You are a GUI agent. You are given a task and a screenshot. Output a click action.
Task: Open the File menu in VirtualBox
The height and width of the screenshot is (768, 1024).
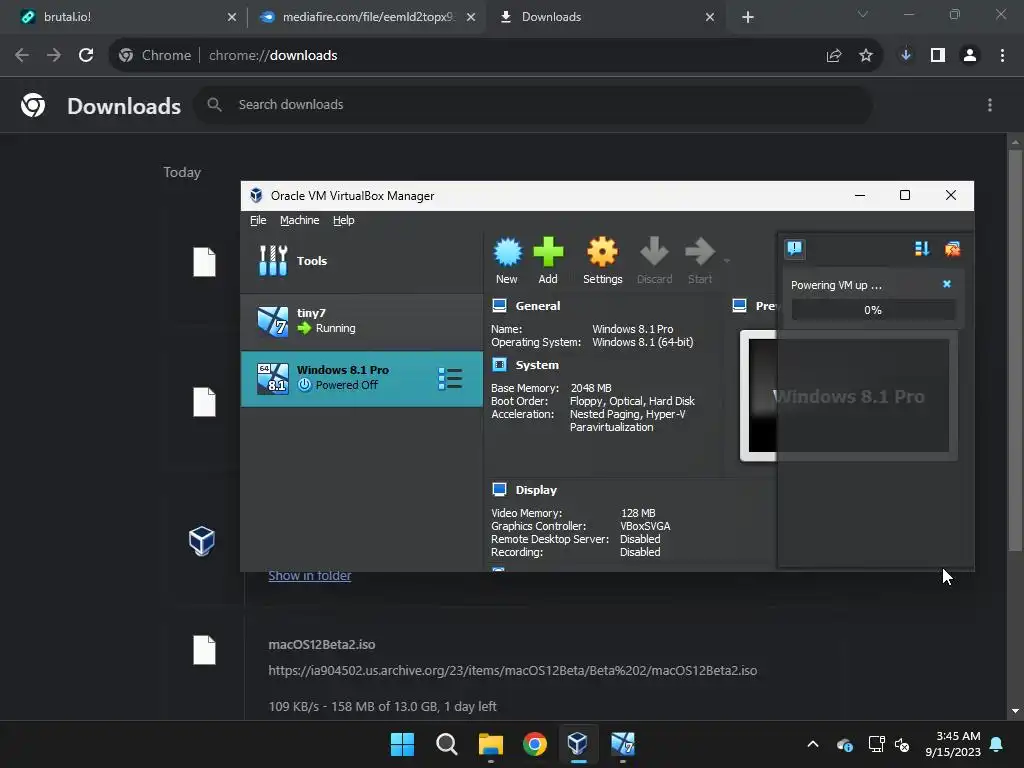pyautogui.click(x=258, y=220)
